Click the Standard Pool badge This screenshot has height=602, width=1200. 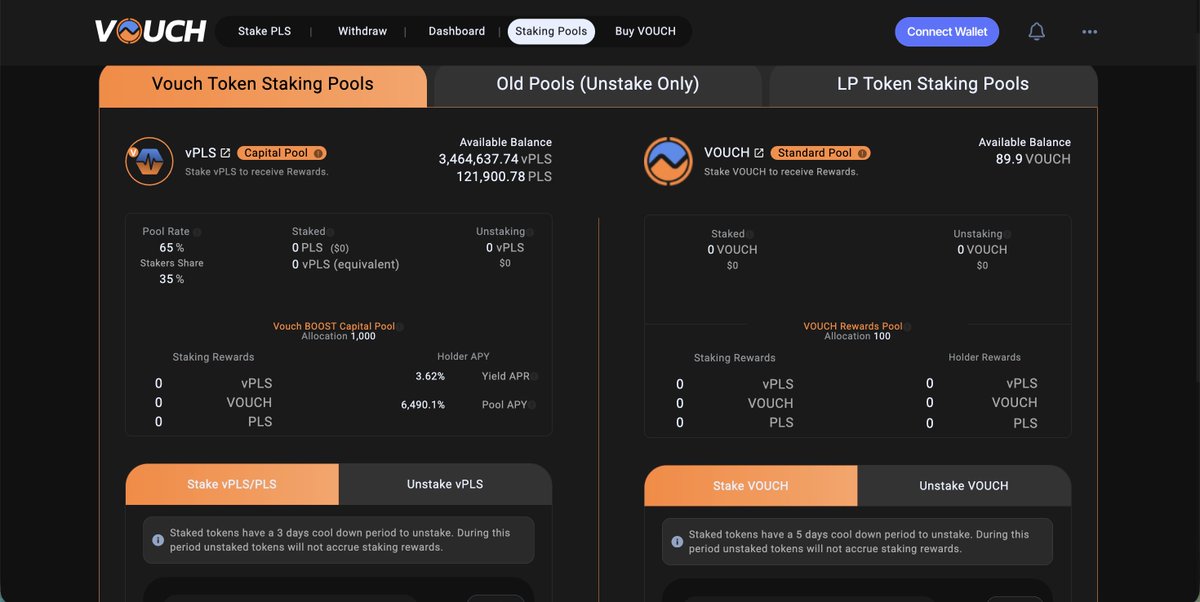coord(821,153)
